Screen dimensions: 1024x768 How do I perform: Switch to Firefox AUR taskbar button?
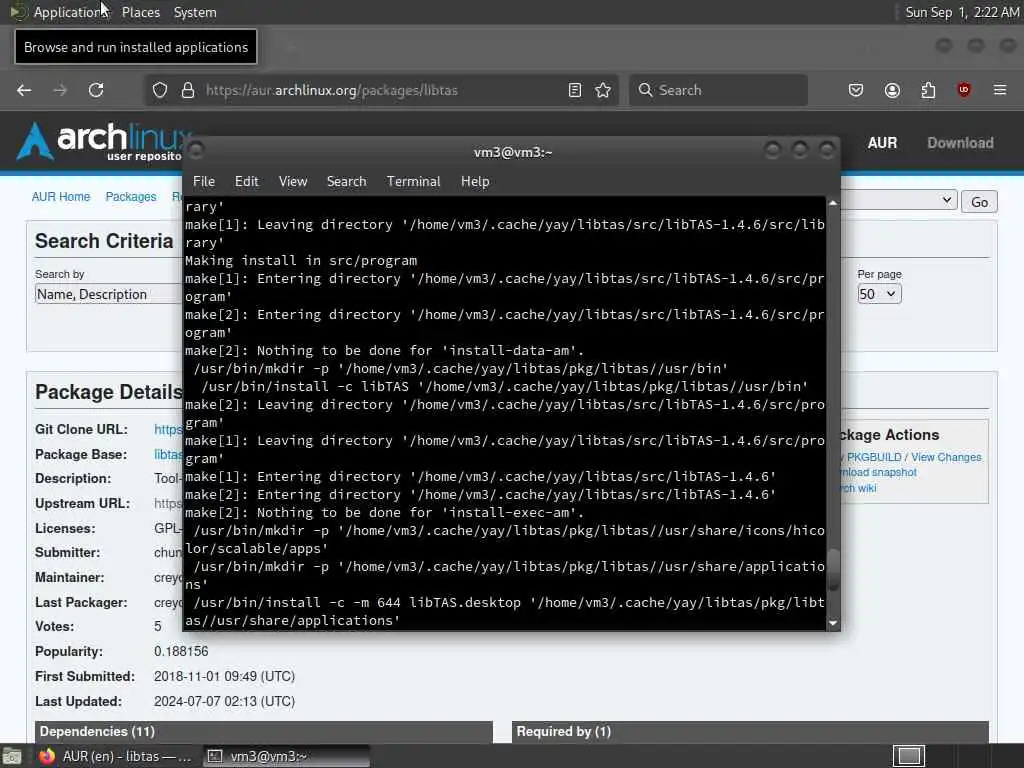click(115, 756)
